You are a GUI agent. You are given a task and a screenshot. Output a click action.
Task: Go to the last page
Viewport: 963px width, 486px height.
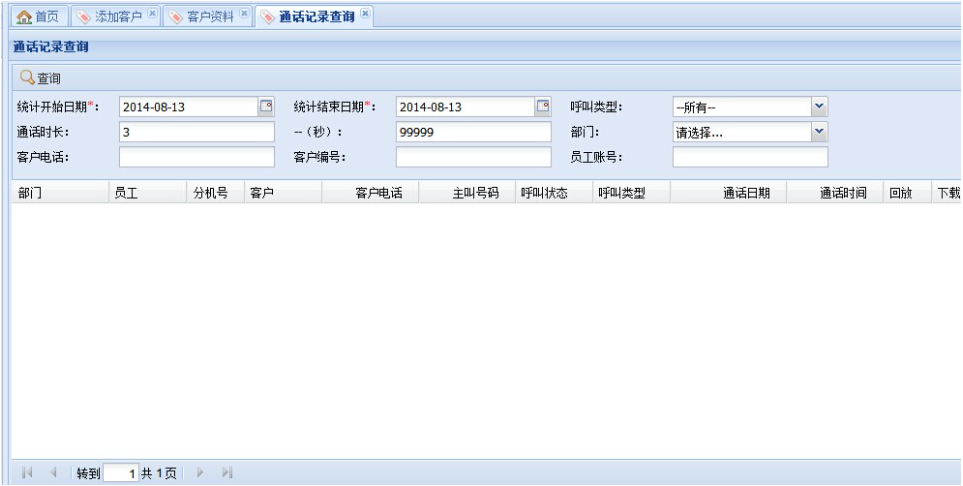[x=227, y=472]
